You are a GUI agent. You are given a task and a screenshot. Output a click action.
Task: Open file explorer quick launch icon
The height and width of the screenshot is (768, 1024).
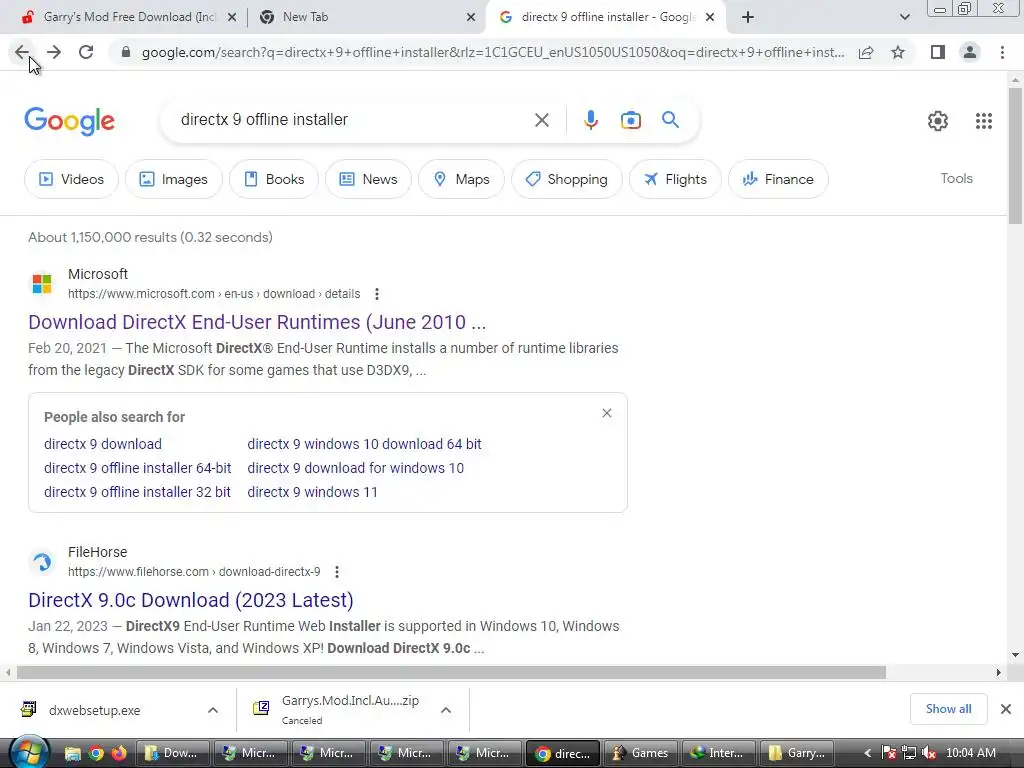click(72, 753)
